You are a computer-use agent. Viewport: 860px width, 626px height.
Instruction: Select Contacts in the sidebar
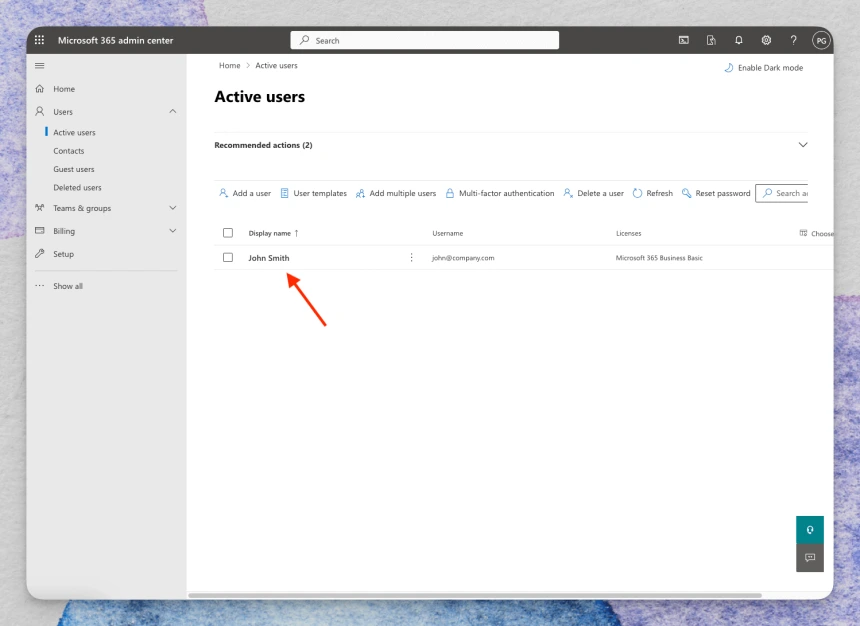point(68,150)
